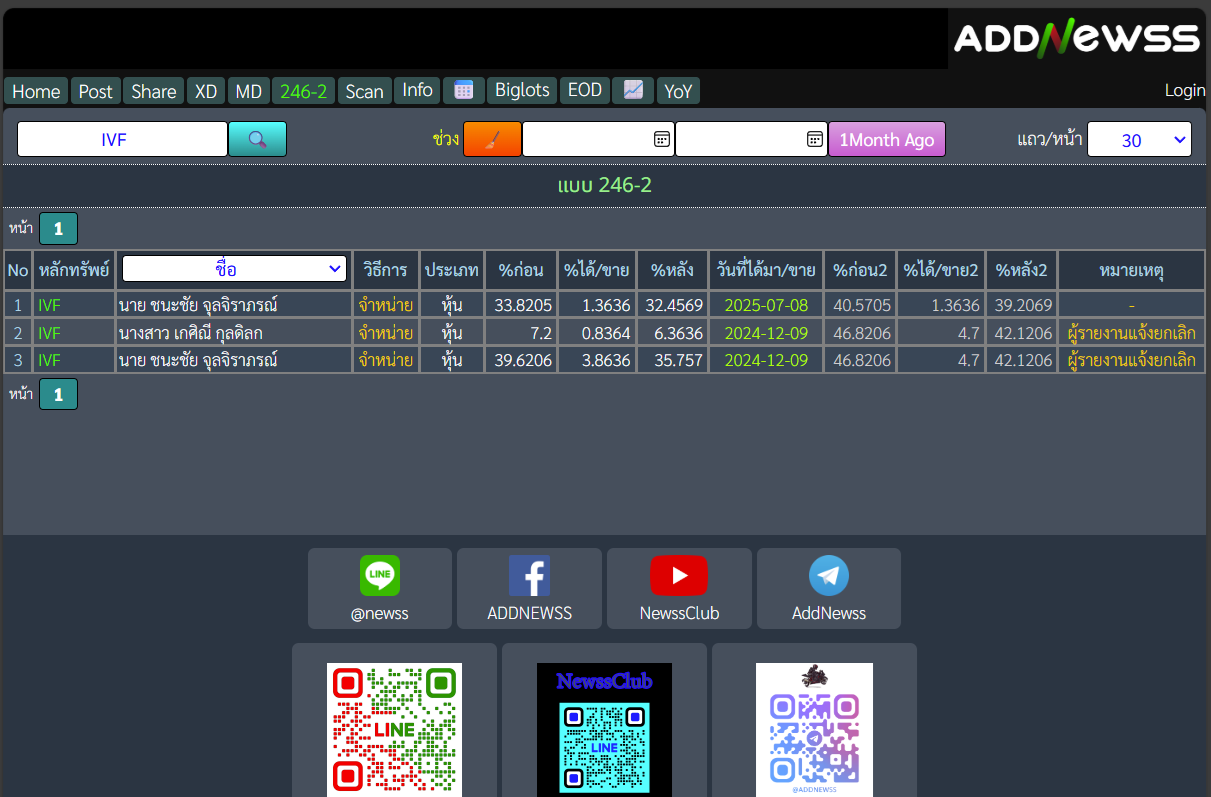This screenshot has width=1211, height=797.
Task: Click the value 0.8364 cell
Action: click(597, 332)
